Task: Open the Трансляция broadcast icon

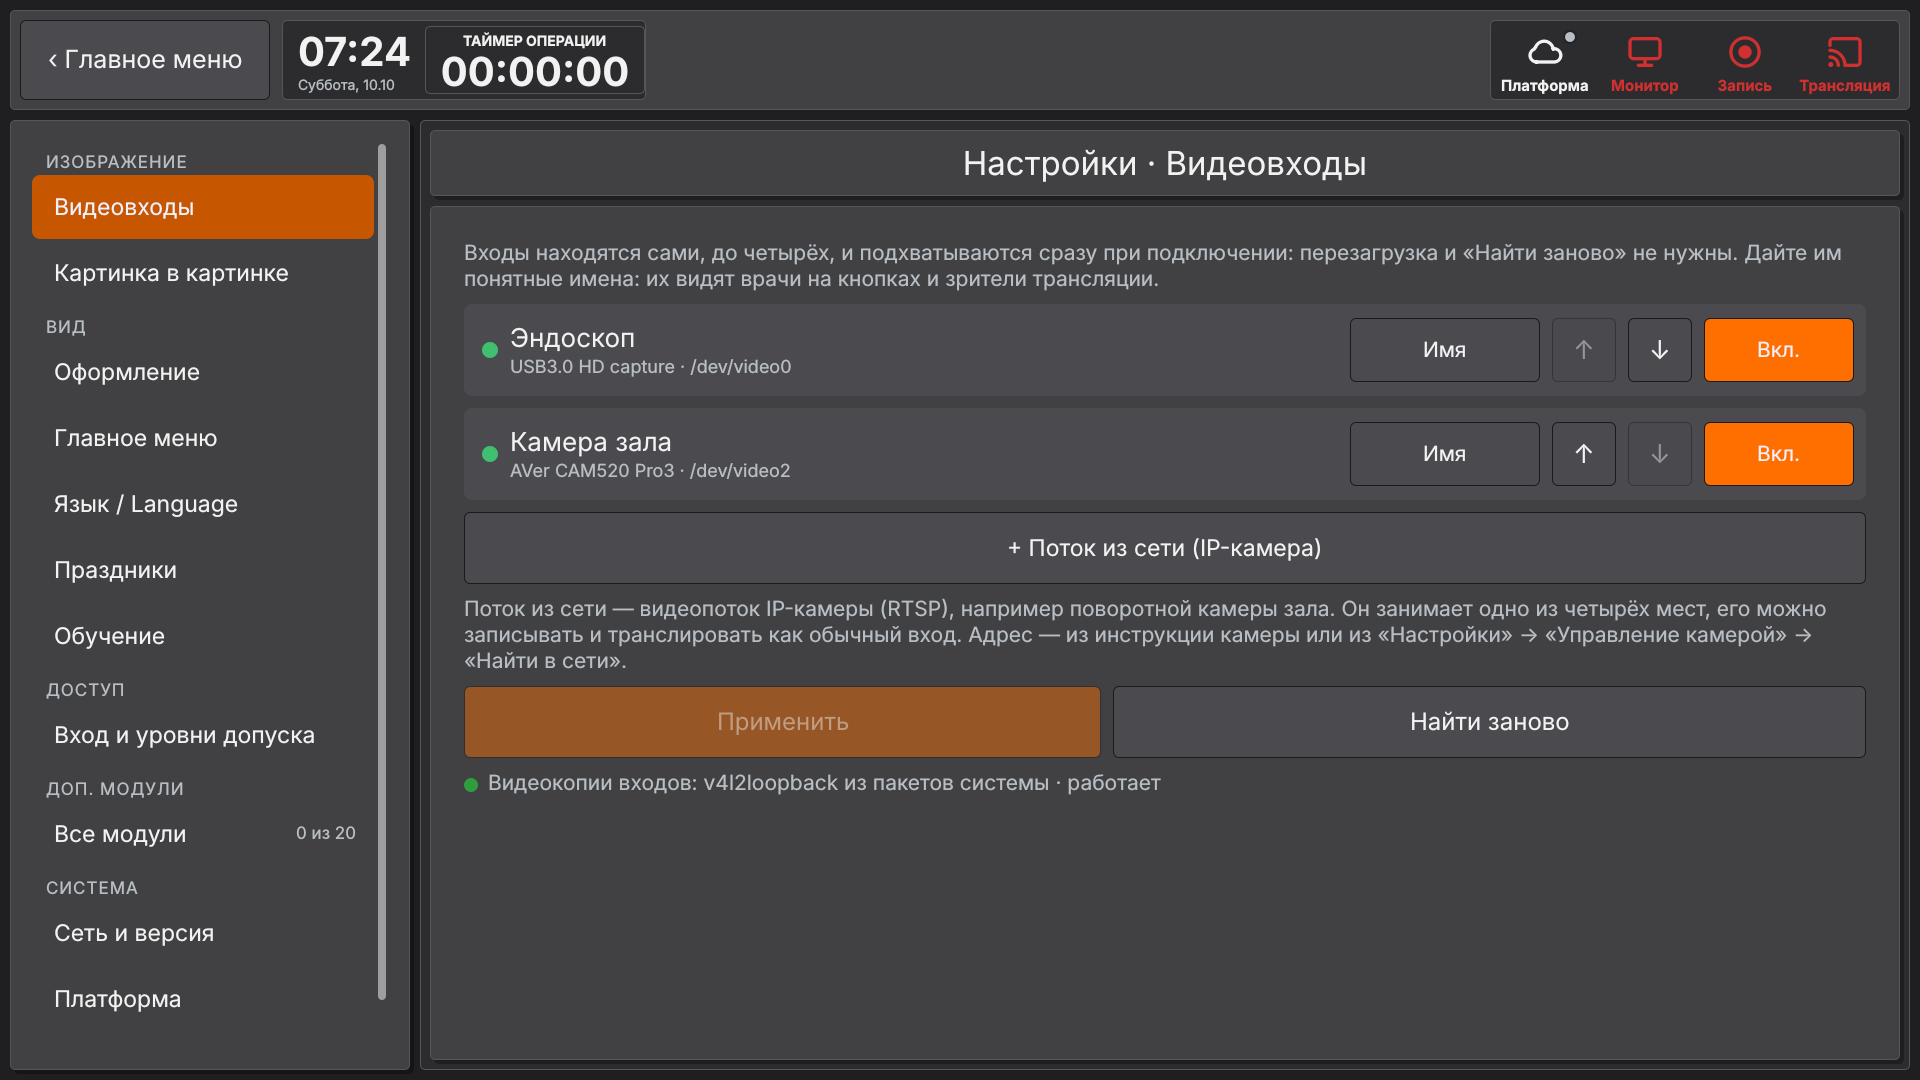Action: tap(1844, 61)
